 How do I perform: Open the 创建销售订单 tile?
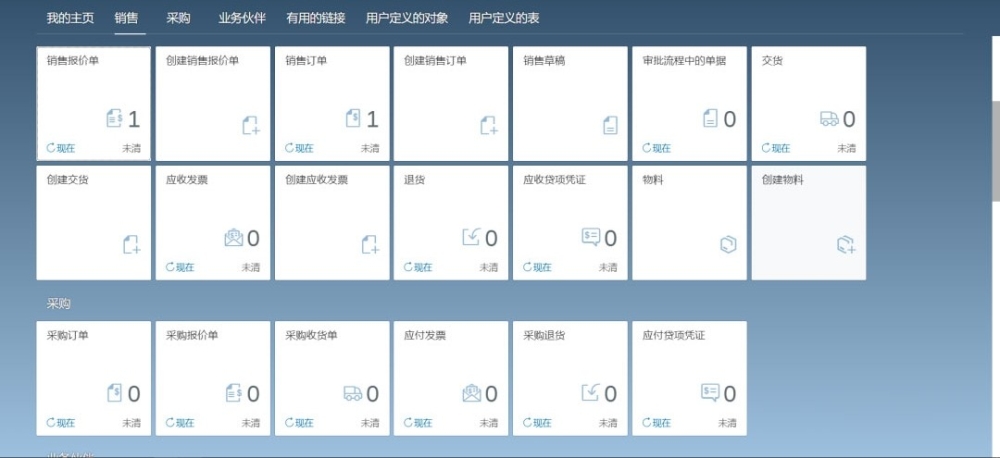(451, 103)
